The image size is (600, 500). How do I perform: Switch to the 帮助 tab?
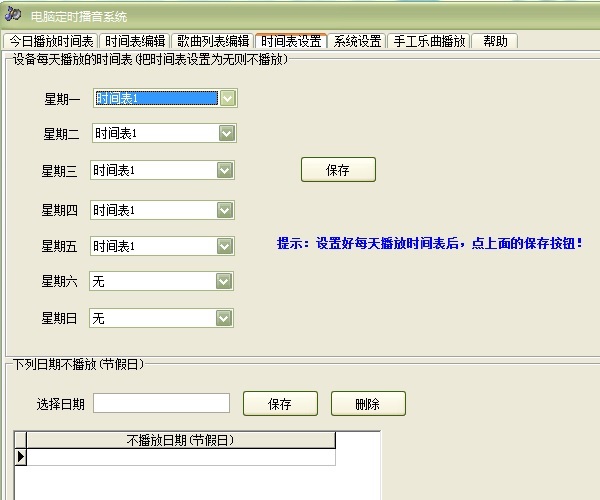click(x=495, y=41)
